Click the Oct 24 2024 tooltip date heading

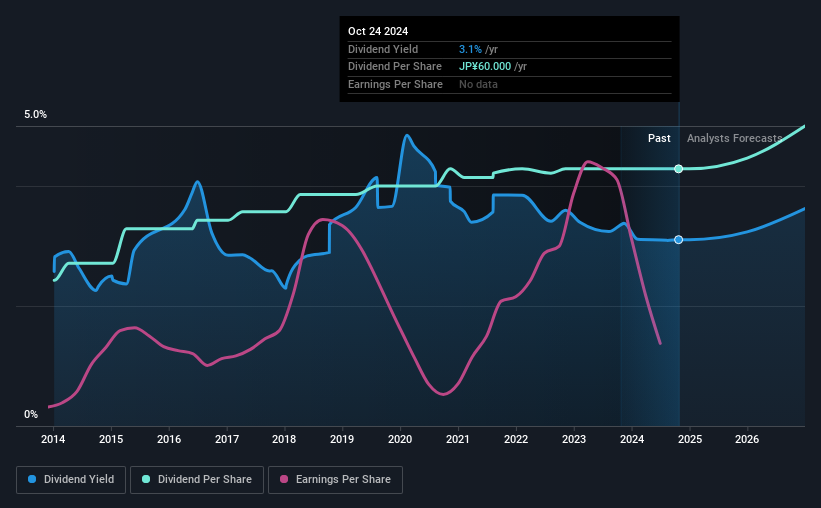[378, 31]
